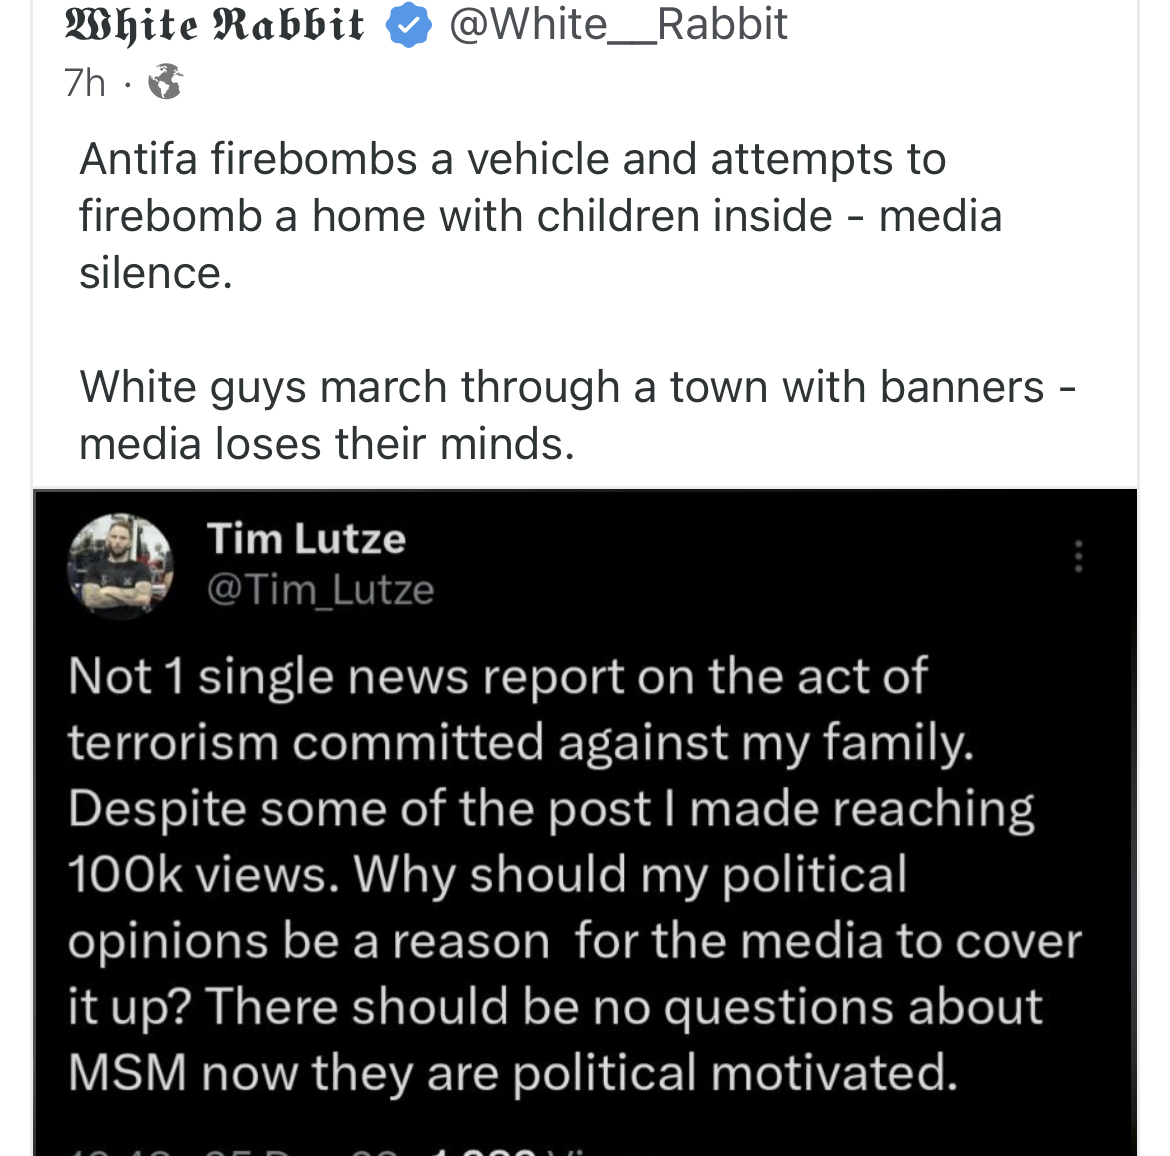Click the Tim Lutze display name

click(306, 539)
